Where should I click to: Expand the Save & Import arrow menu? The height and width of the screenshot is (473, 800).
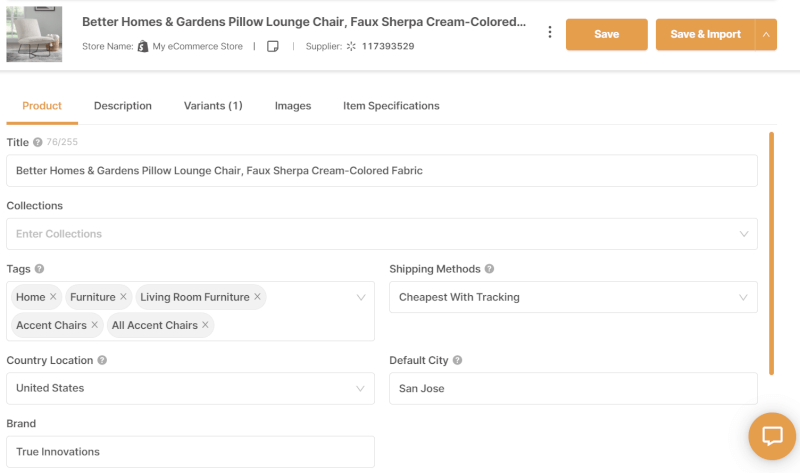[766, 35]
